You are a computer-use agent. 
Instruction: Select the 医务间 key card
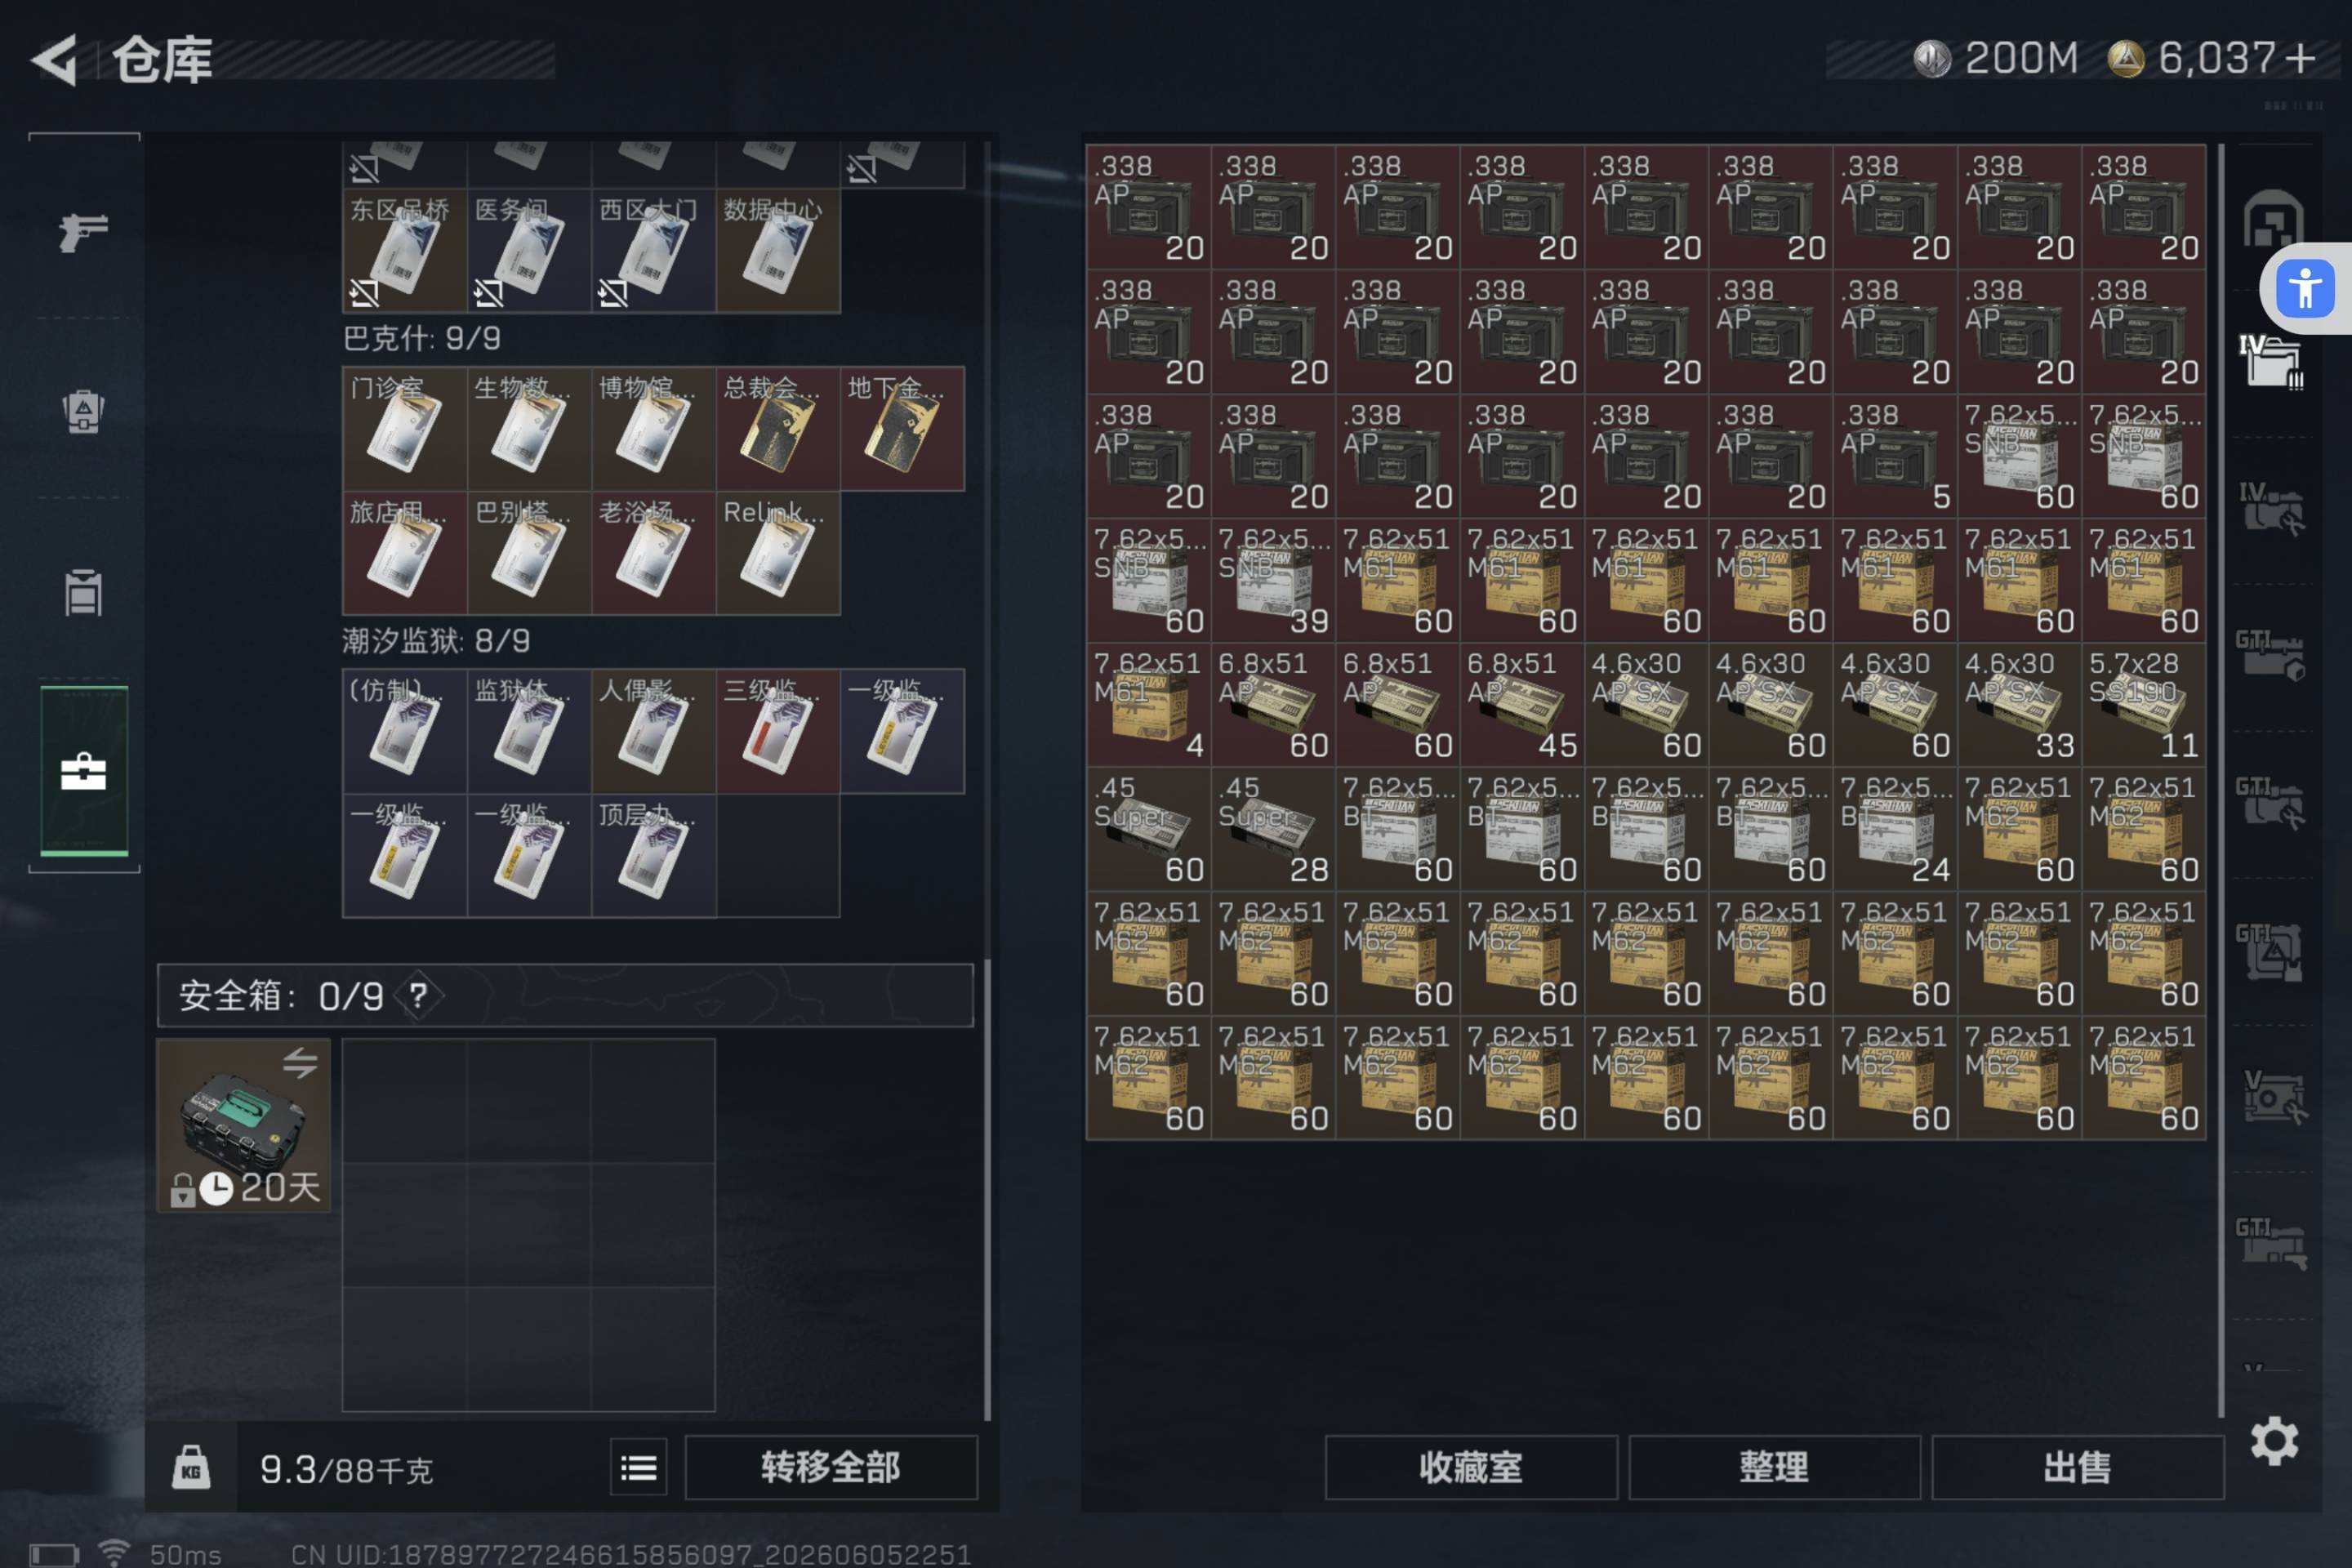coord(529,251)
